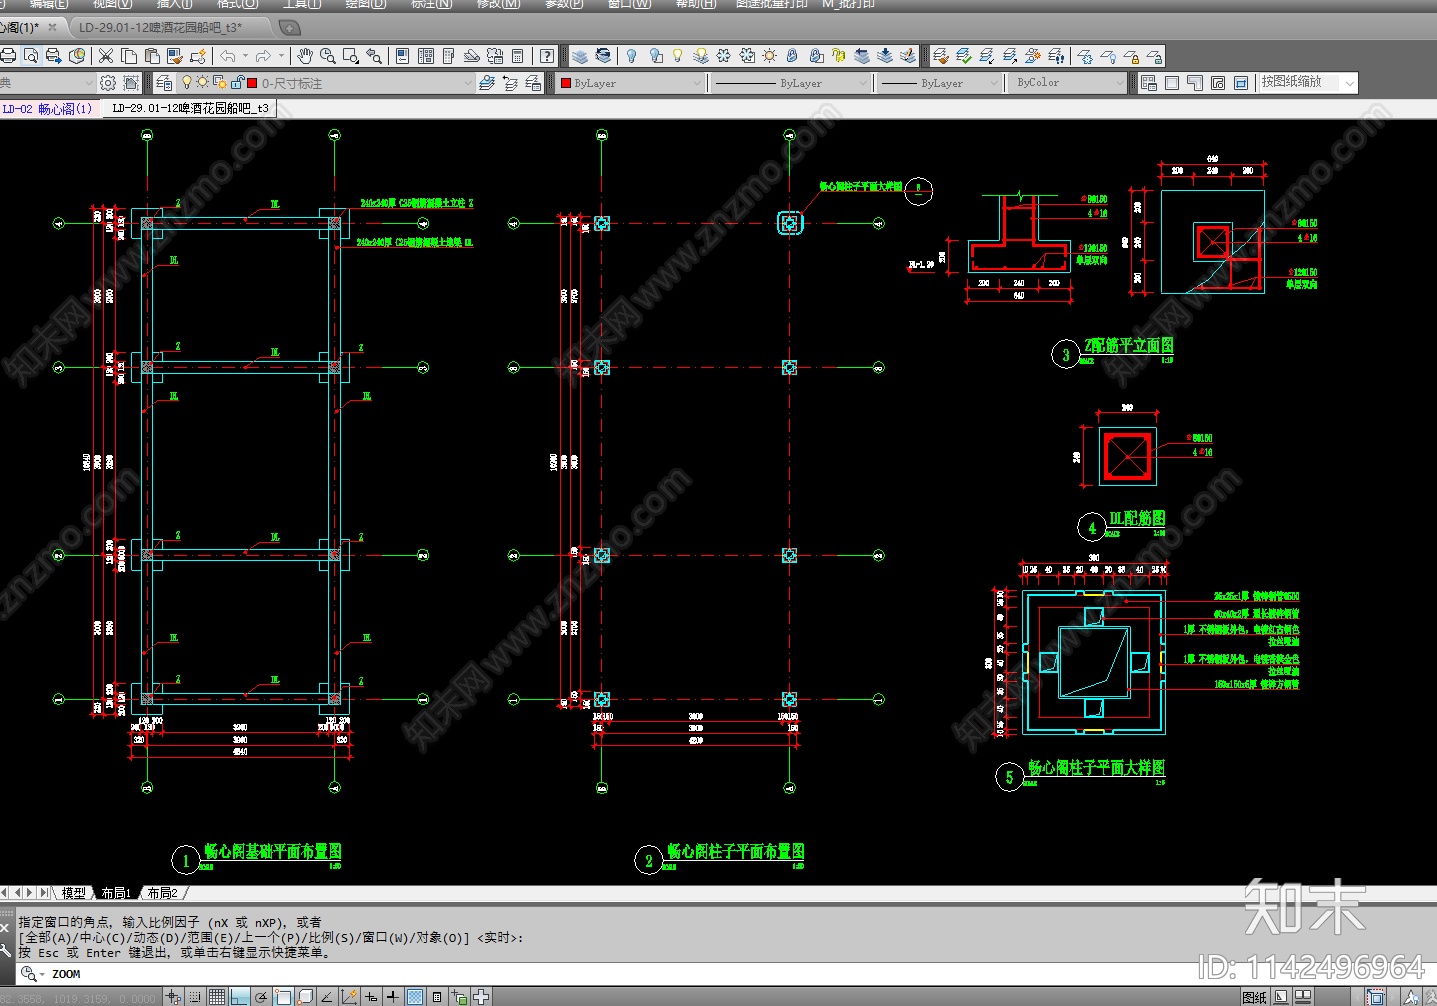This screenshot has height=1006, width=1437.
Task: Select the Match Properties brush icon
Action: (175, 56)
